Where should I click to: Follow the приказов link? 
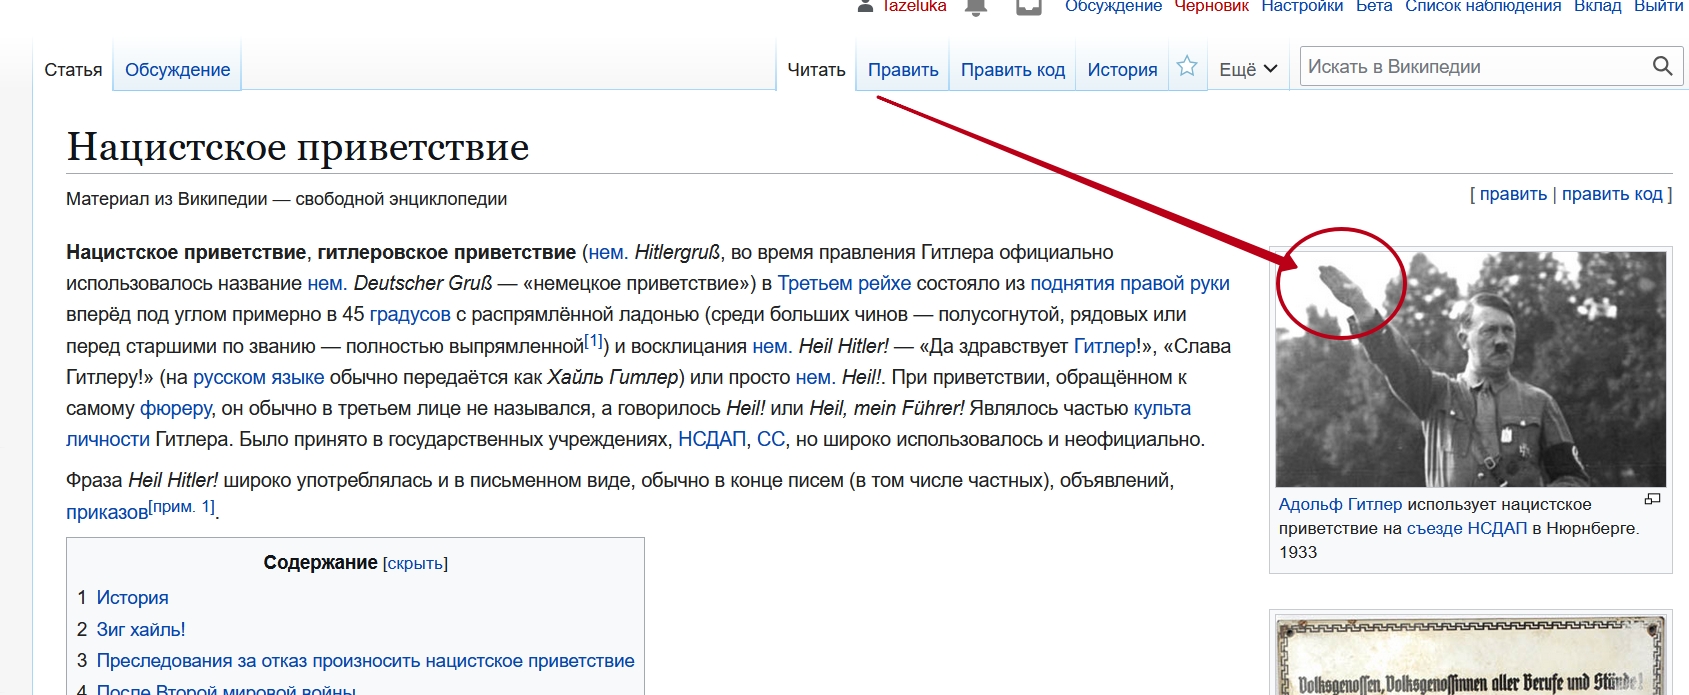107,512
